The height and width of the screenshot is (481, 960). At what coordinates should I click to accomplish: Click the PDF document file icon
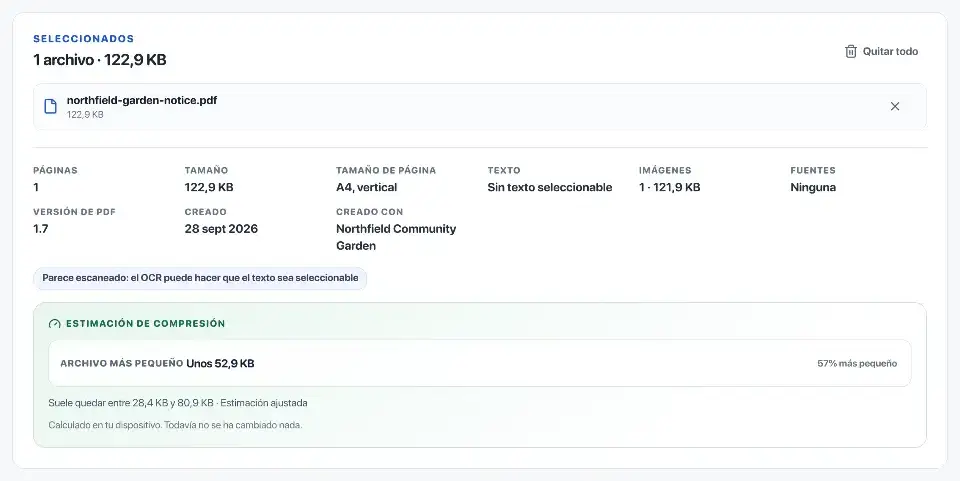[x=51, y=106]
